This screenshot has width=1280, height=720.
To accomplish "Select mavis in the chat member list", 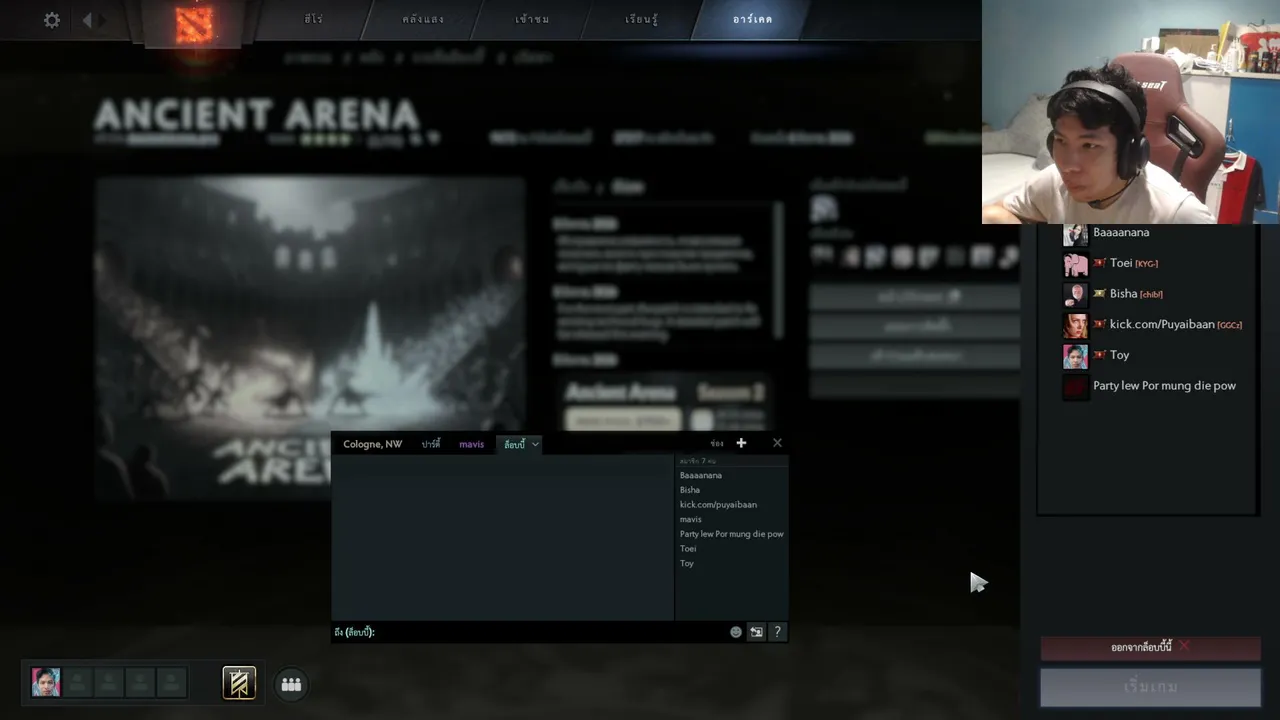I will pos(691,519).
